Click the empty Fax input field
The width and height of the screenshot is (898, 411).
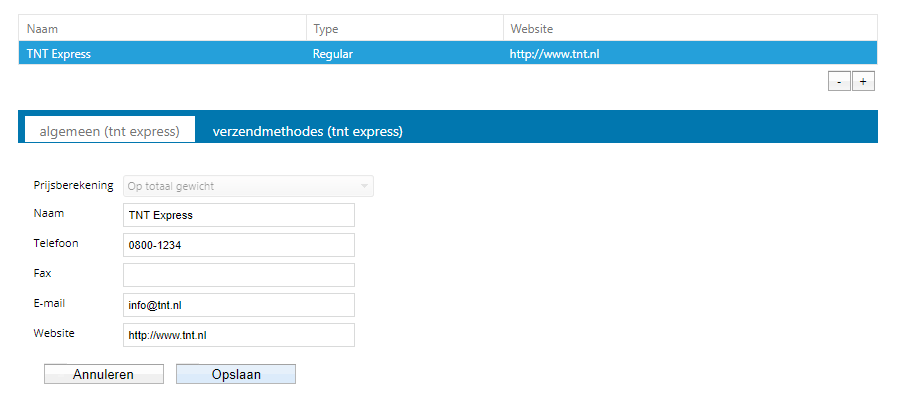239,275
